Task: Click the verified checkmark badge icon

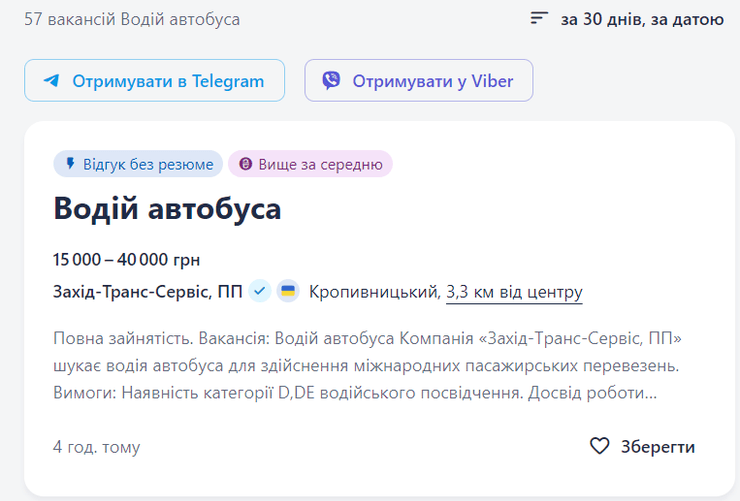Action: click(x=260, y=292)
